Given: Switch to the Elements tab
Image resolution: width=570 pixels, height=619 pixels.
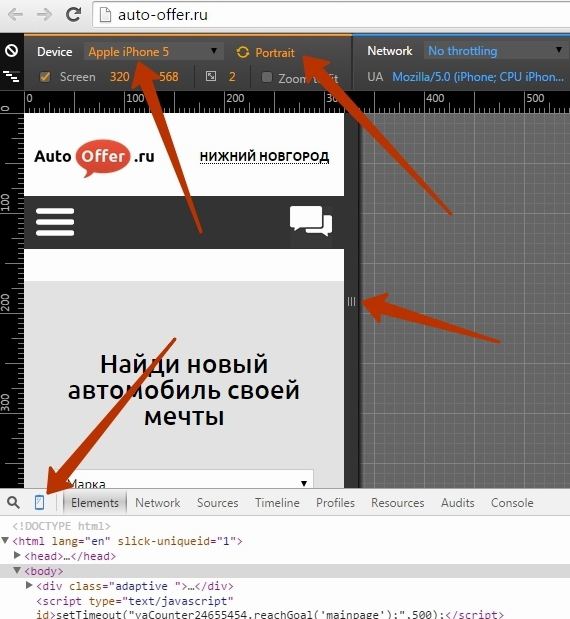Looking at the screenshot, I should tap(95, 503).
